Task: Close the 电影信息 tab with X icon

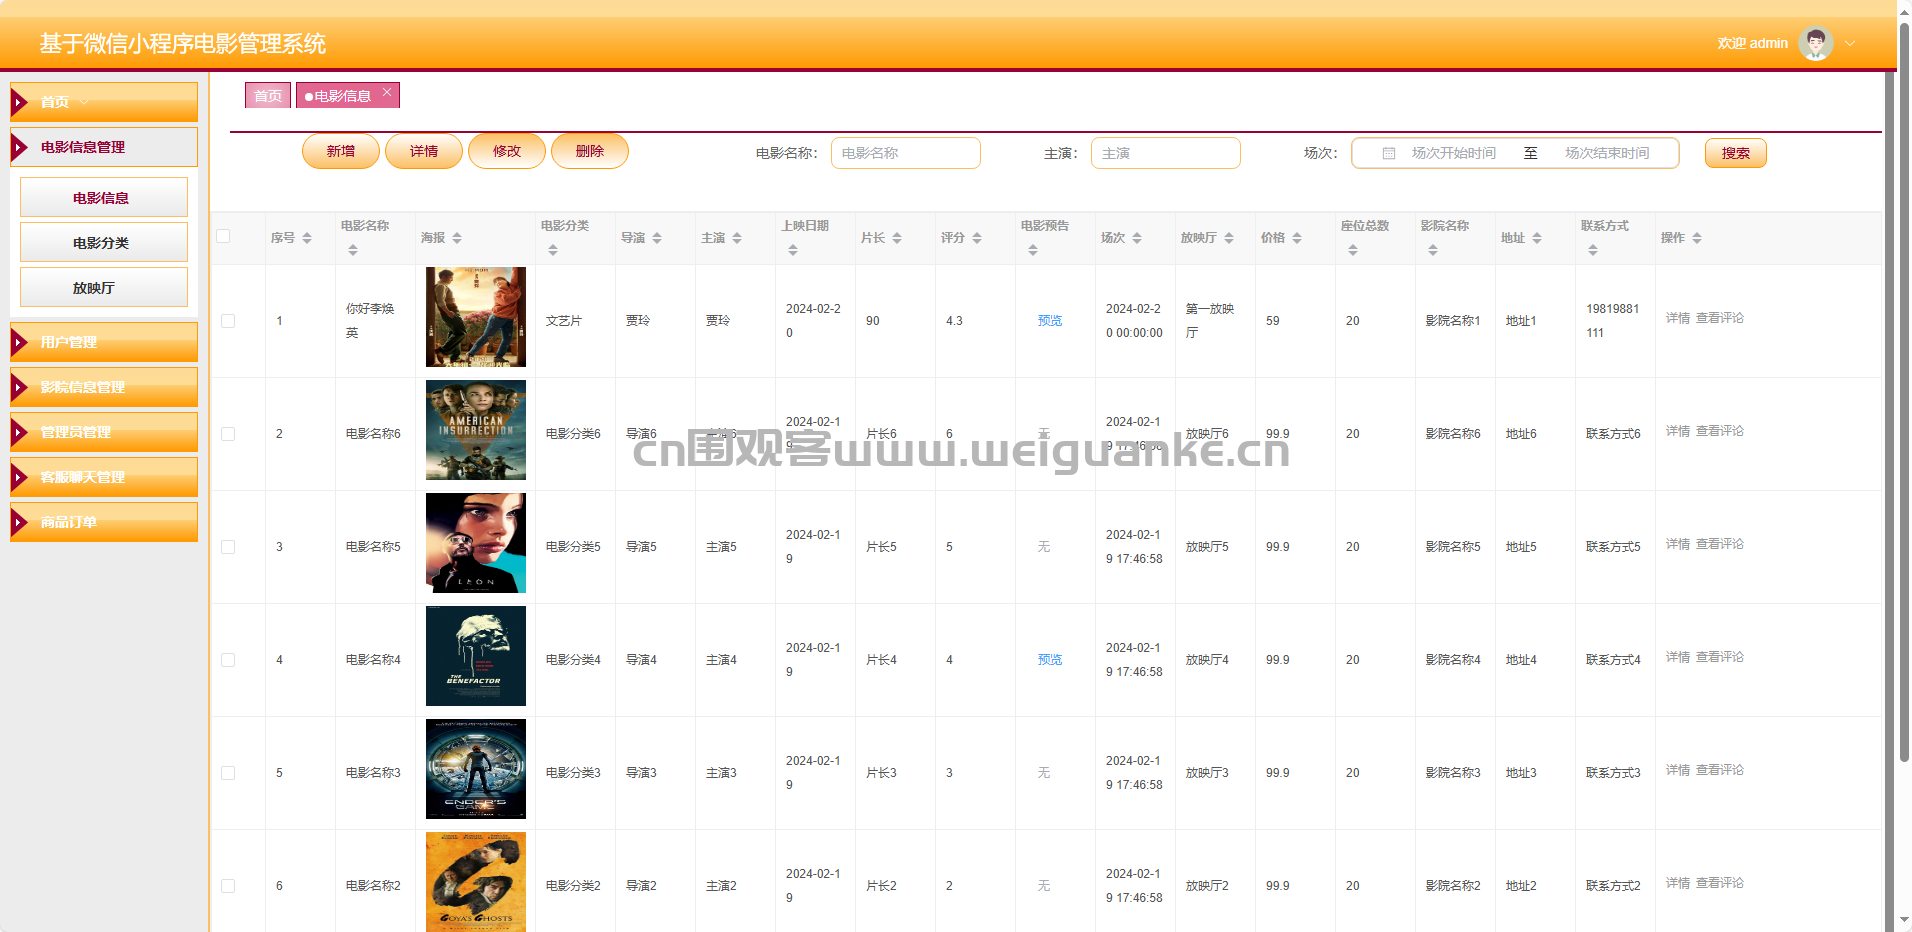Action: [387, 92]
